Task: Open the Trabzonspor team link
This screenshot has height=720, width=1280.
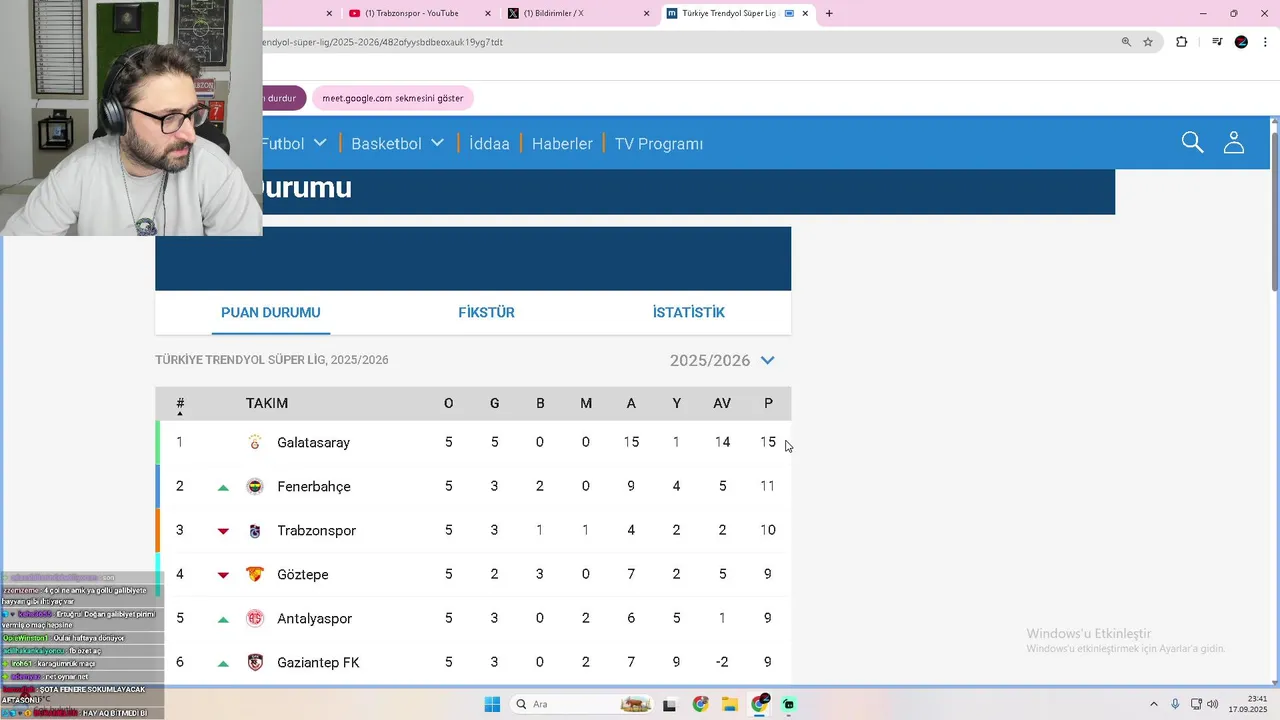Action: pos(316,530)
